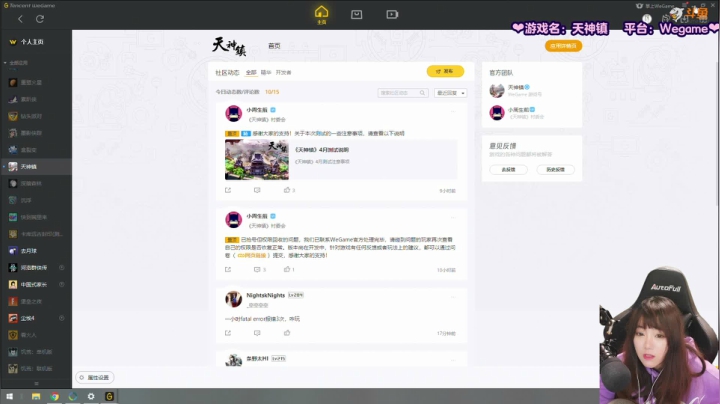Image resolution: width=720 pixels, height=404 pixels.
Task: Open the settings gear taskbar icon
Action: point(91,396)
